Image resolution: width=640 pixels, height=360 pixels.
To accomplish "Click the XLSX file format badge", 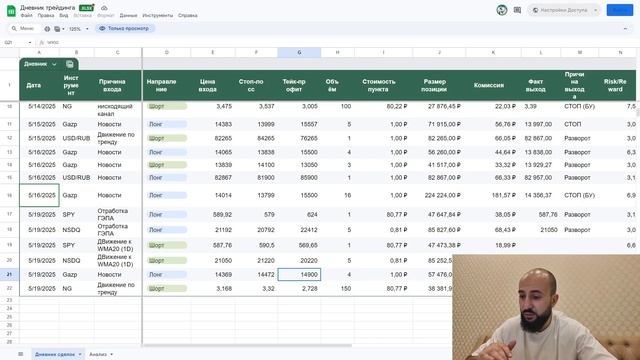I will point(86,8).
